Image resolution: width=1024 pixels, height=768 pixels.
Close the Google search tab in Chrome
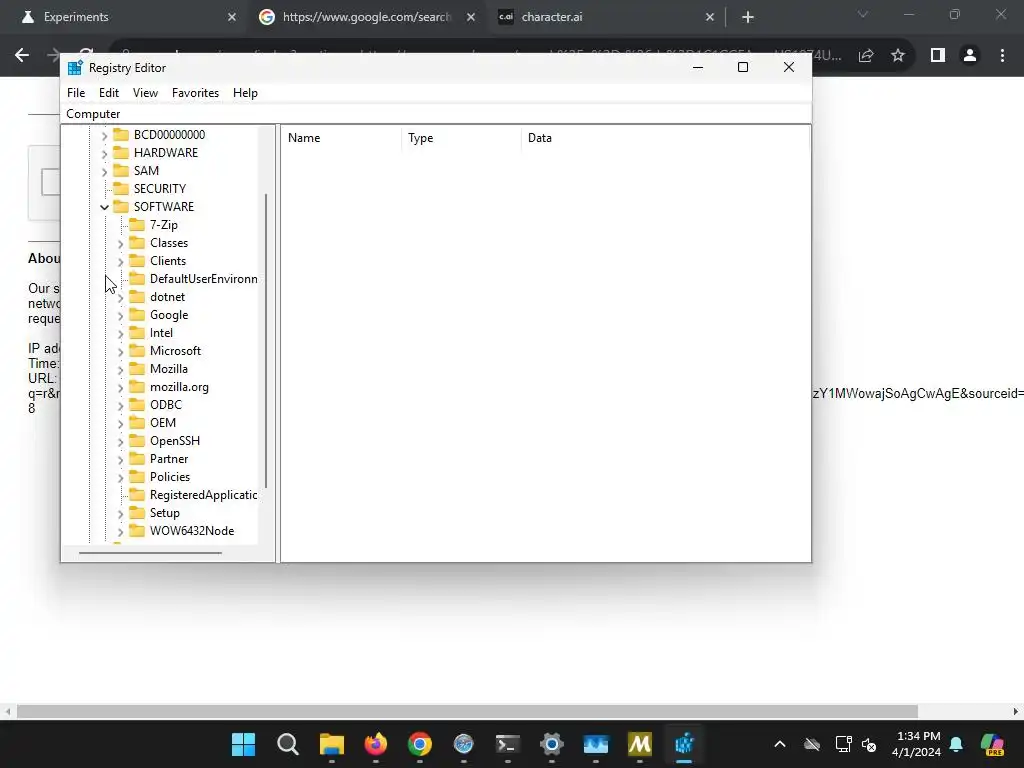tap(471, 17)
